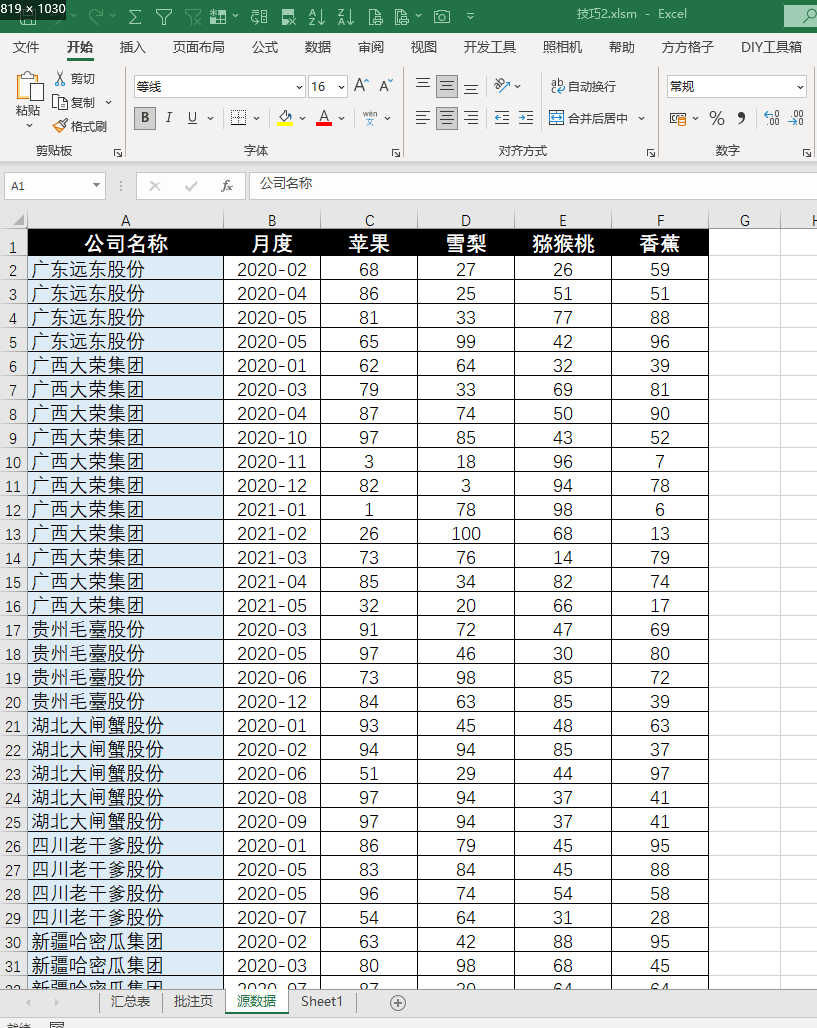Click the Filter funnel icon in quick access toolbar
Image resolution: width=817 pixels, height=1028 pixels.
click(164, 17)
